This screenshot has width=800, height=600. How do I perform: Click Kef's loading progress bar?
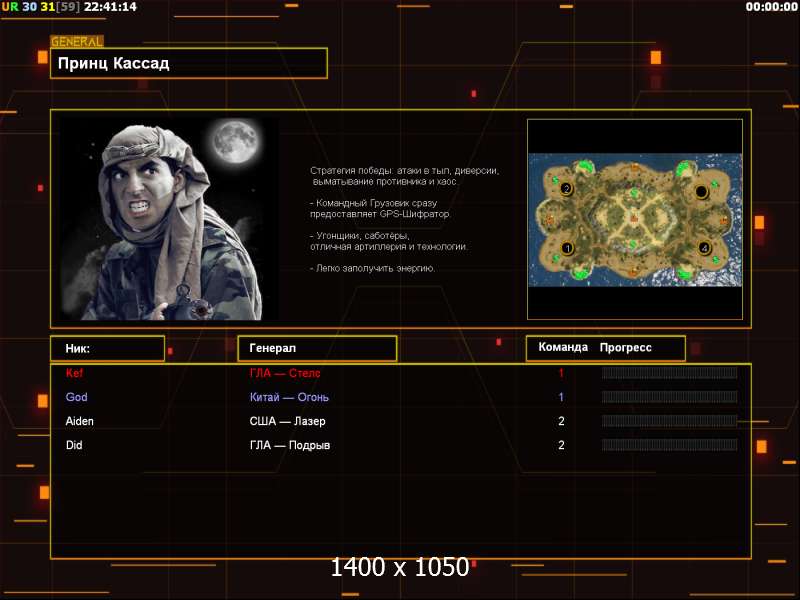pos(669,373)
